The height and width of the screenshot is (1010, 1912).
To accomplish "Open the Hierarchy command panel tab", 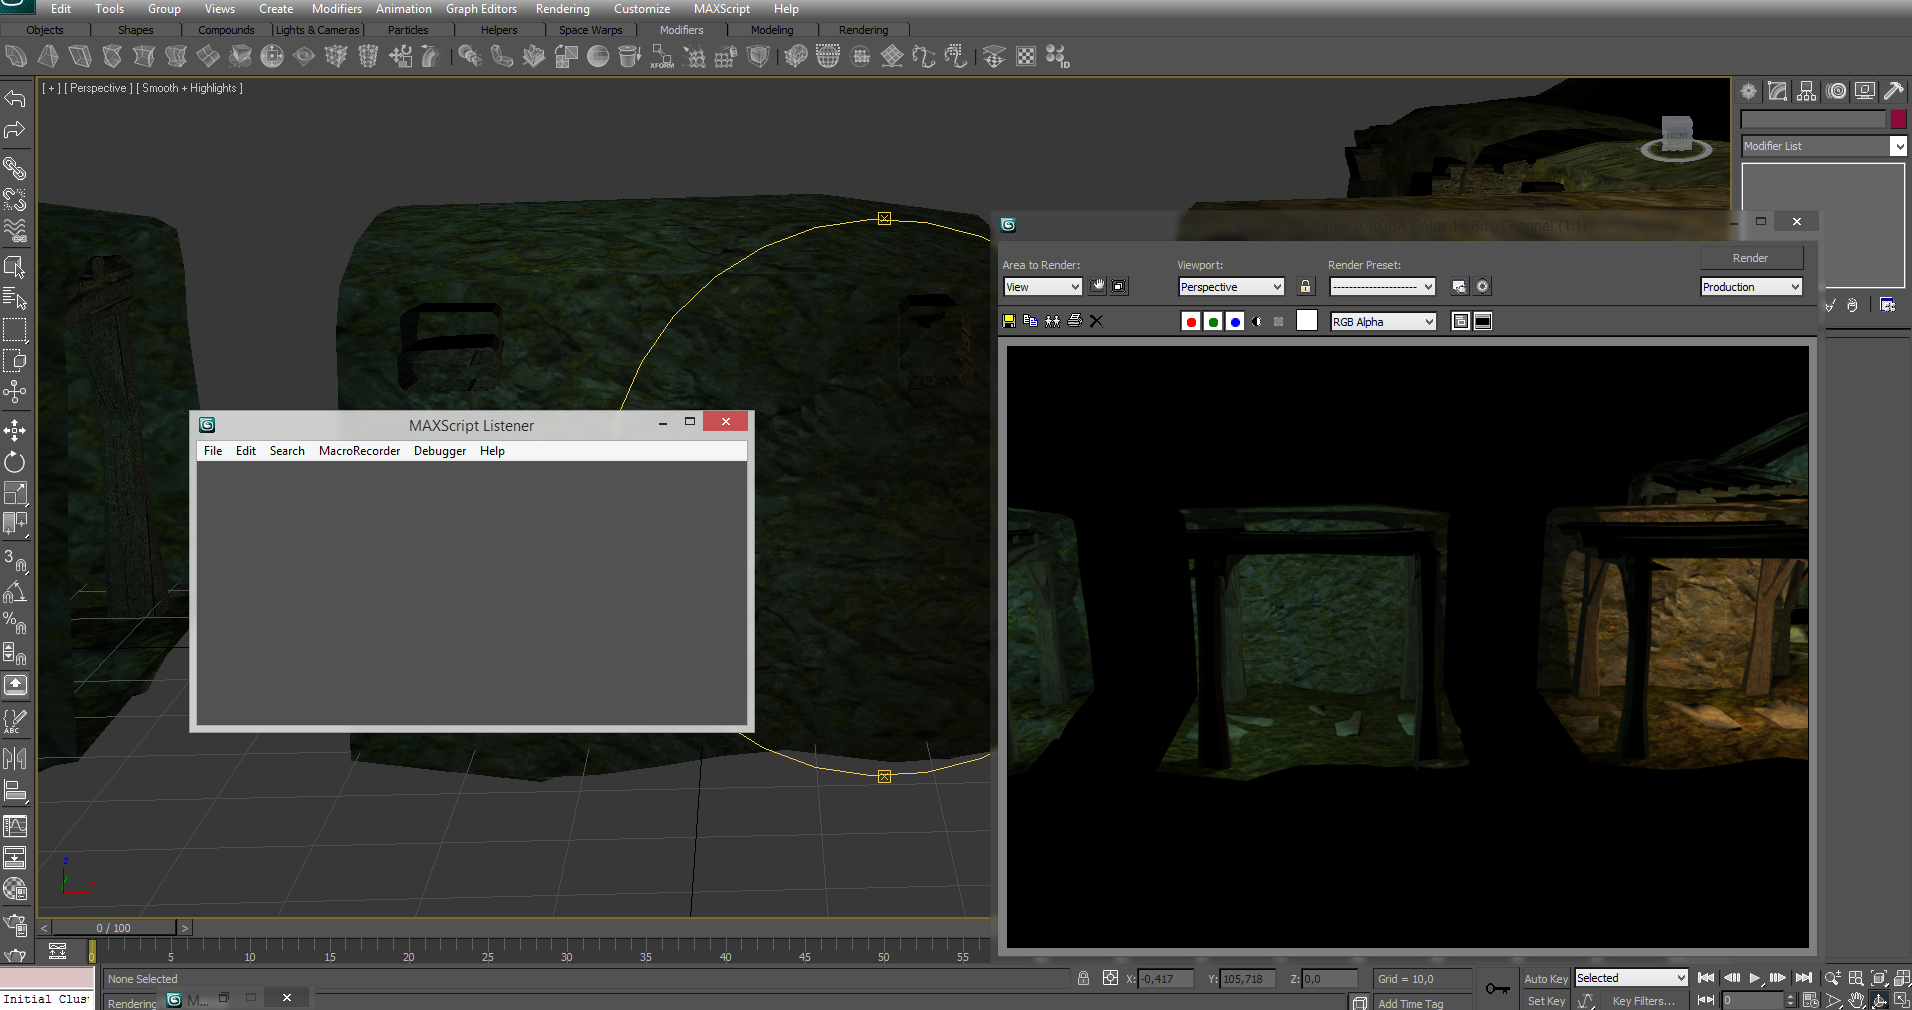I will (x=1806, y=91).
